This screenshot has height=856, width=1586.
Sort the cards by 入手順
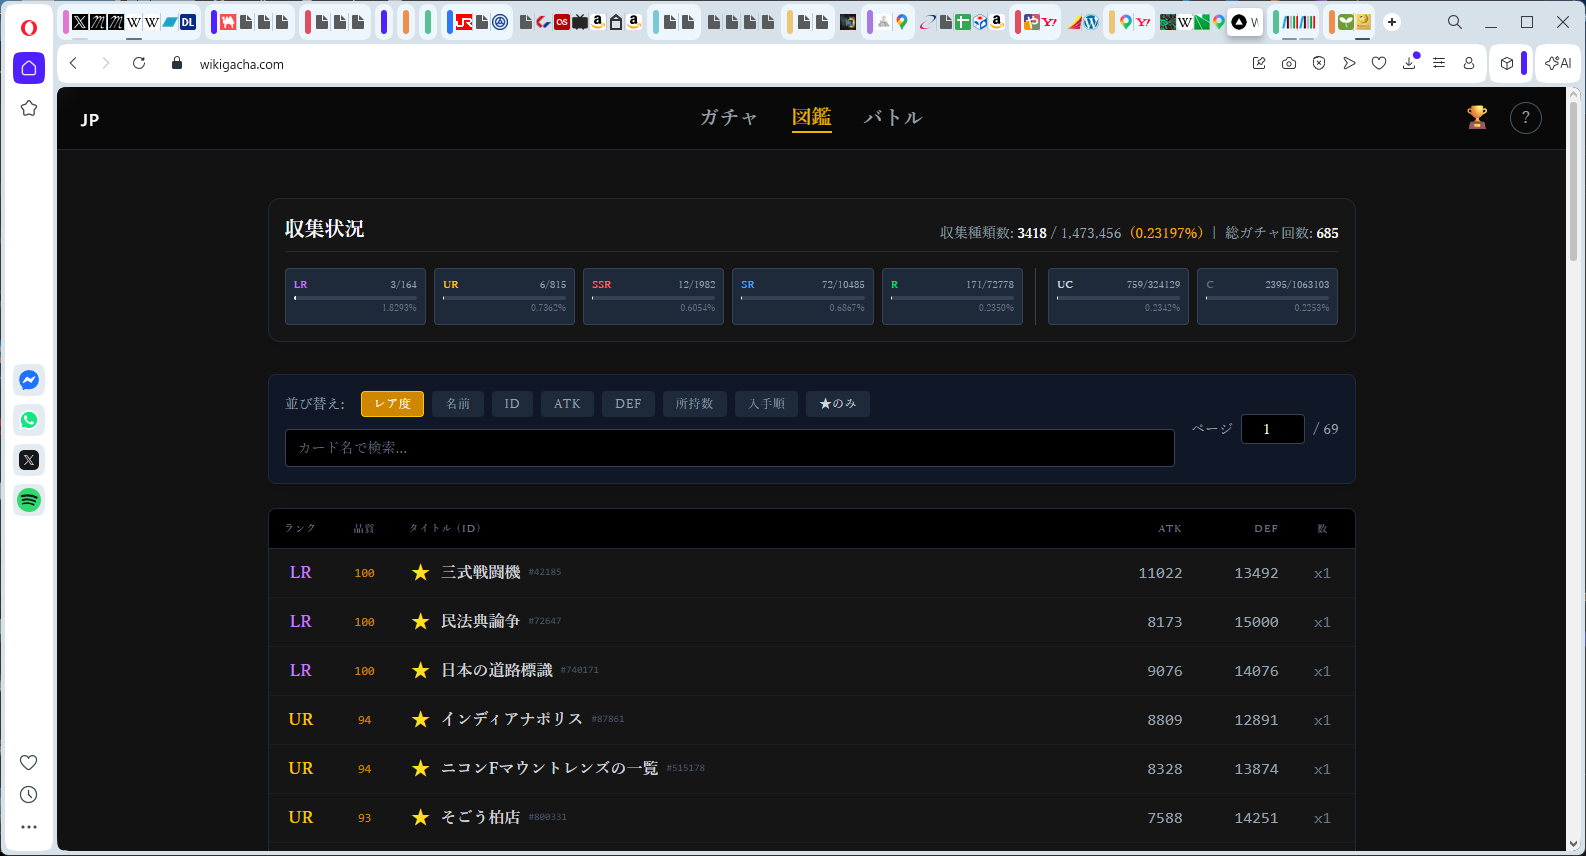pyautogui.click(x=766, y=404)
